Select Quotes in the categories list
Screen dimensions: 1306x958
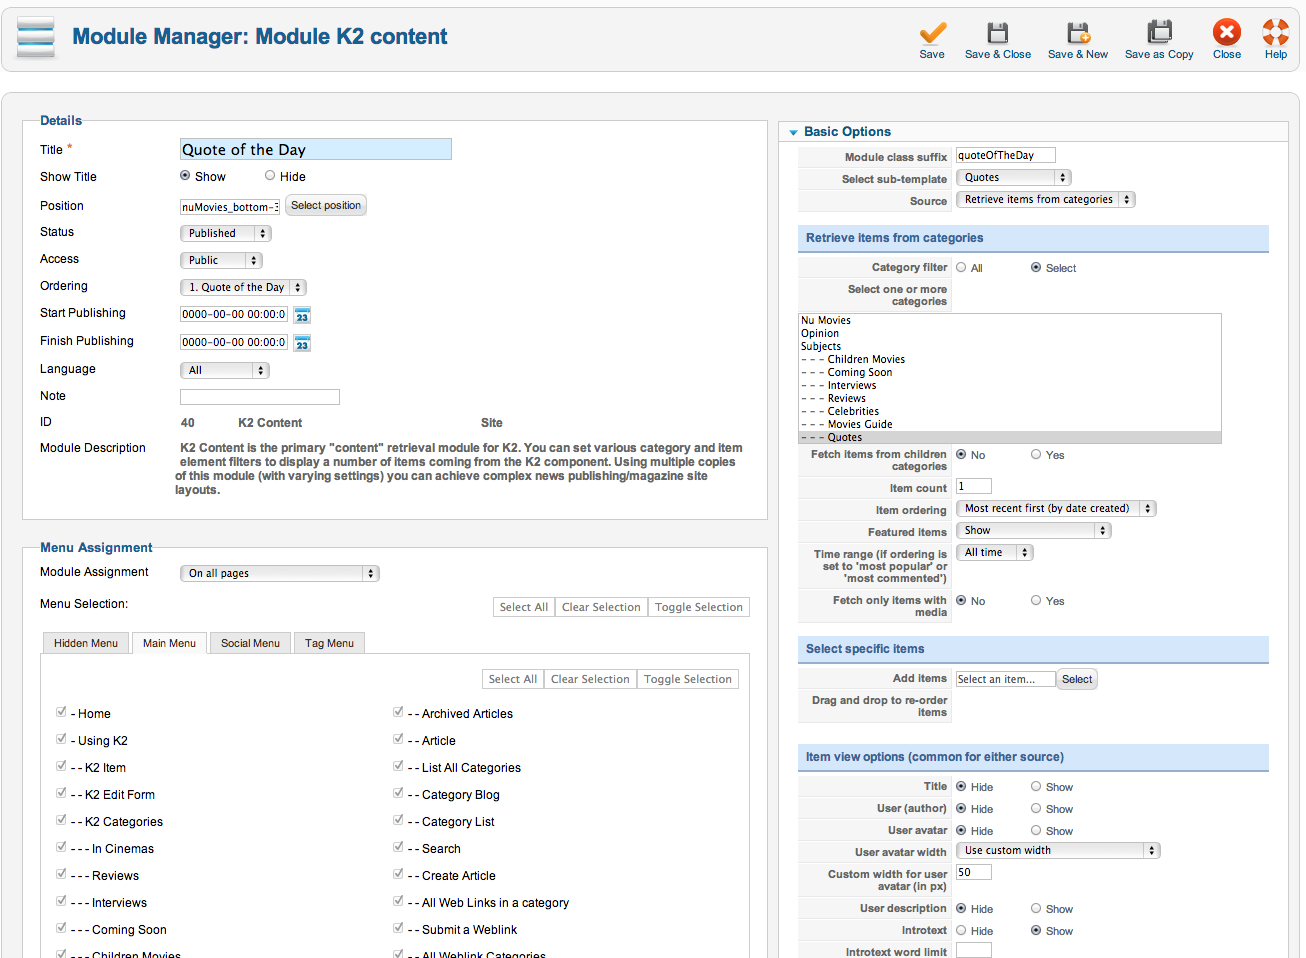(x=1010, y=437)
